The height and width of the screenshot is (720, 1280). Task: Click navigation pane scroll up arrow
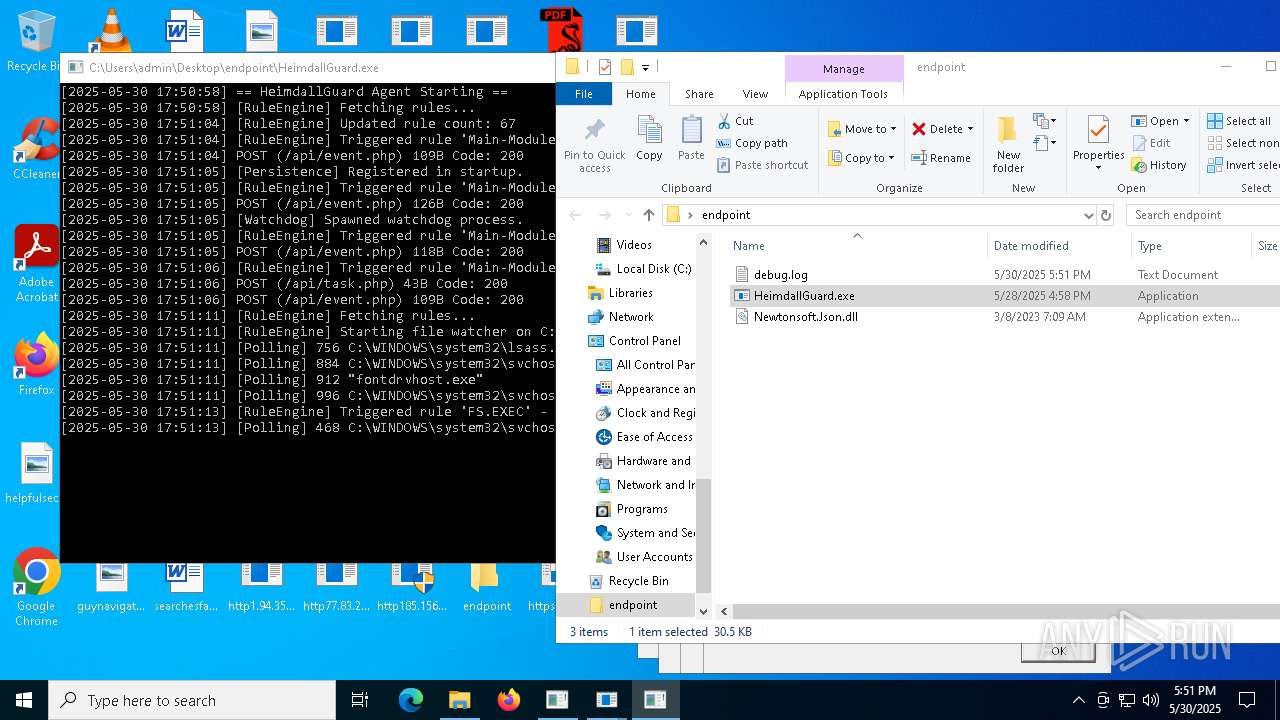(703, 243)
